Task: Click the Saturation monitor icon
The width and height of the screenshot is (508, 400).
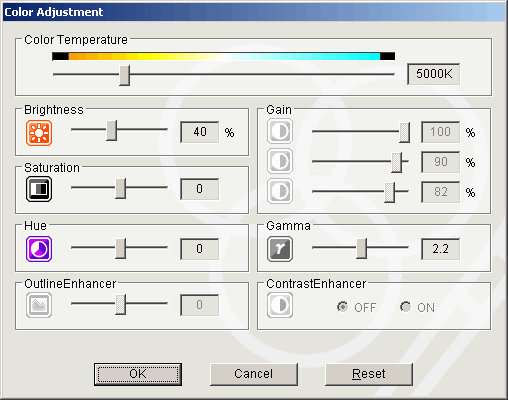Action: (x=39, y=189)
